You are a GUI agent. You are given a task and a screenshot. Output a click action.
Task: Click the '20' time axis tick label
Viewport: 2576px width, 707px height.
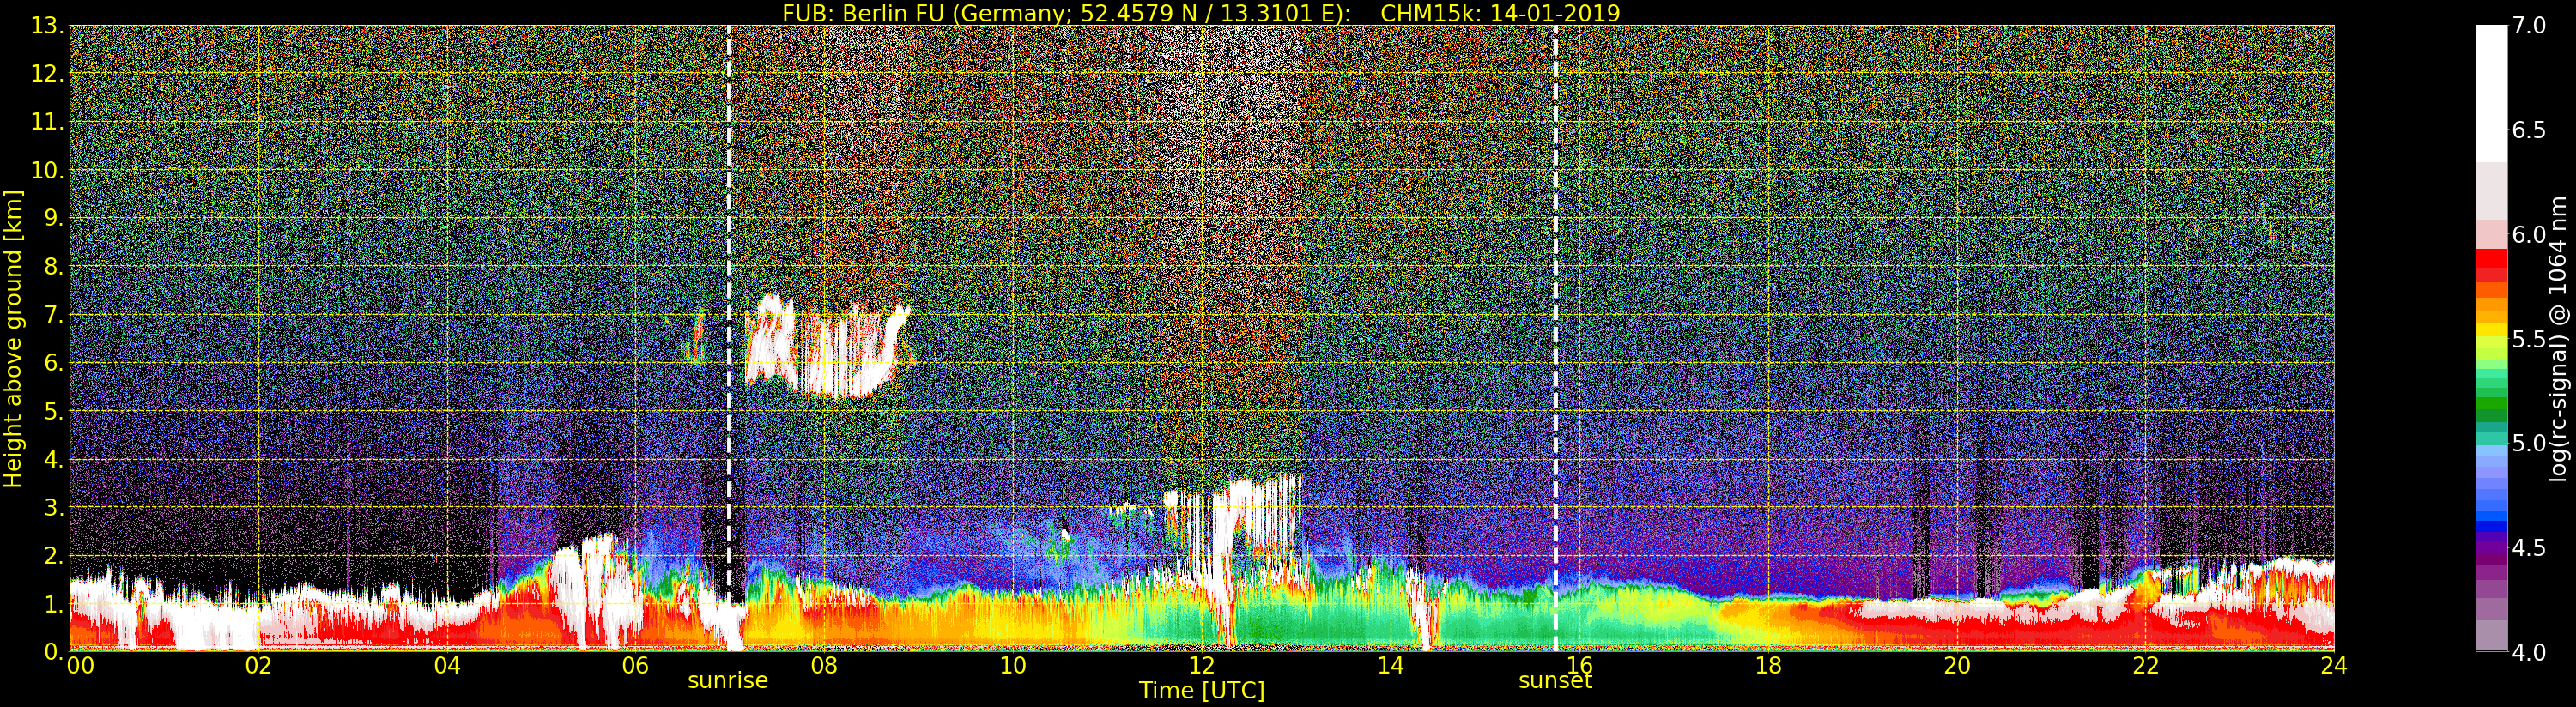pos(1957,666)
